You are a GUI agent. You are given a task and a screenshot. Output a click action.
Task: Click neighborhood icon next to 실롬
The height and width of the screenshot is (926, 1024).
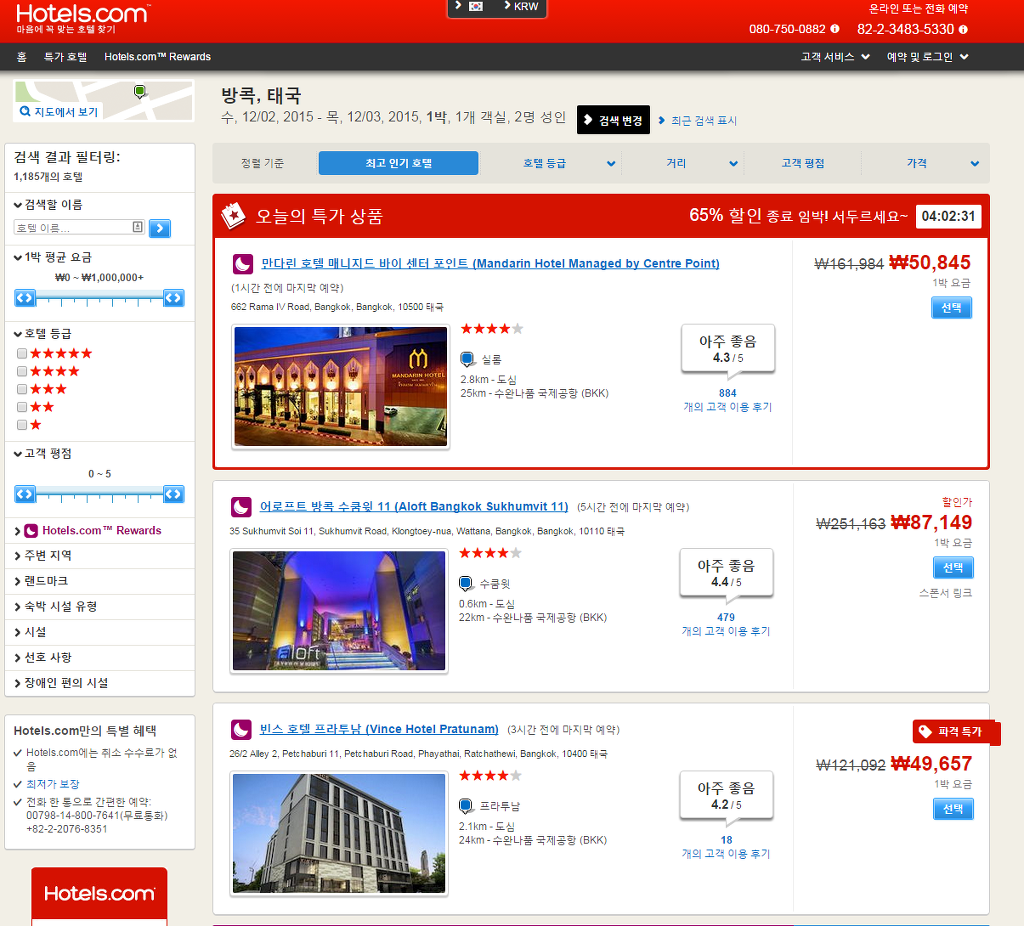[467, 359]
